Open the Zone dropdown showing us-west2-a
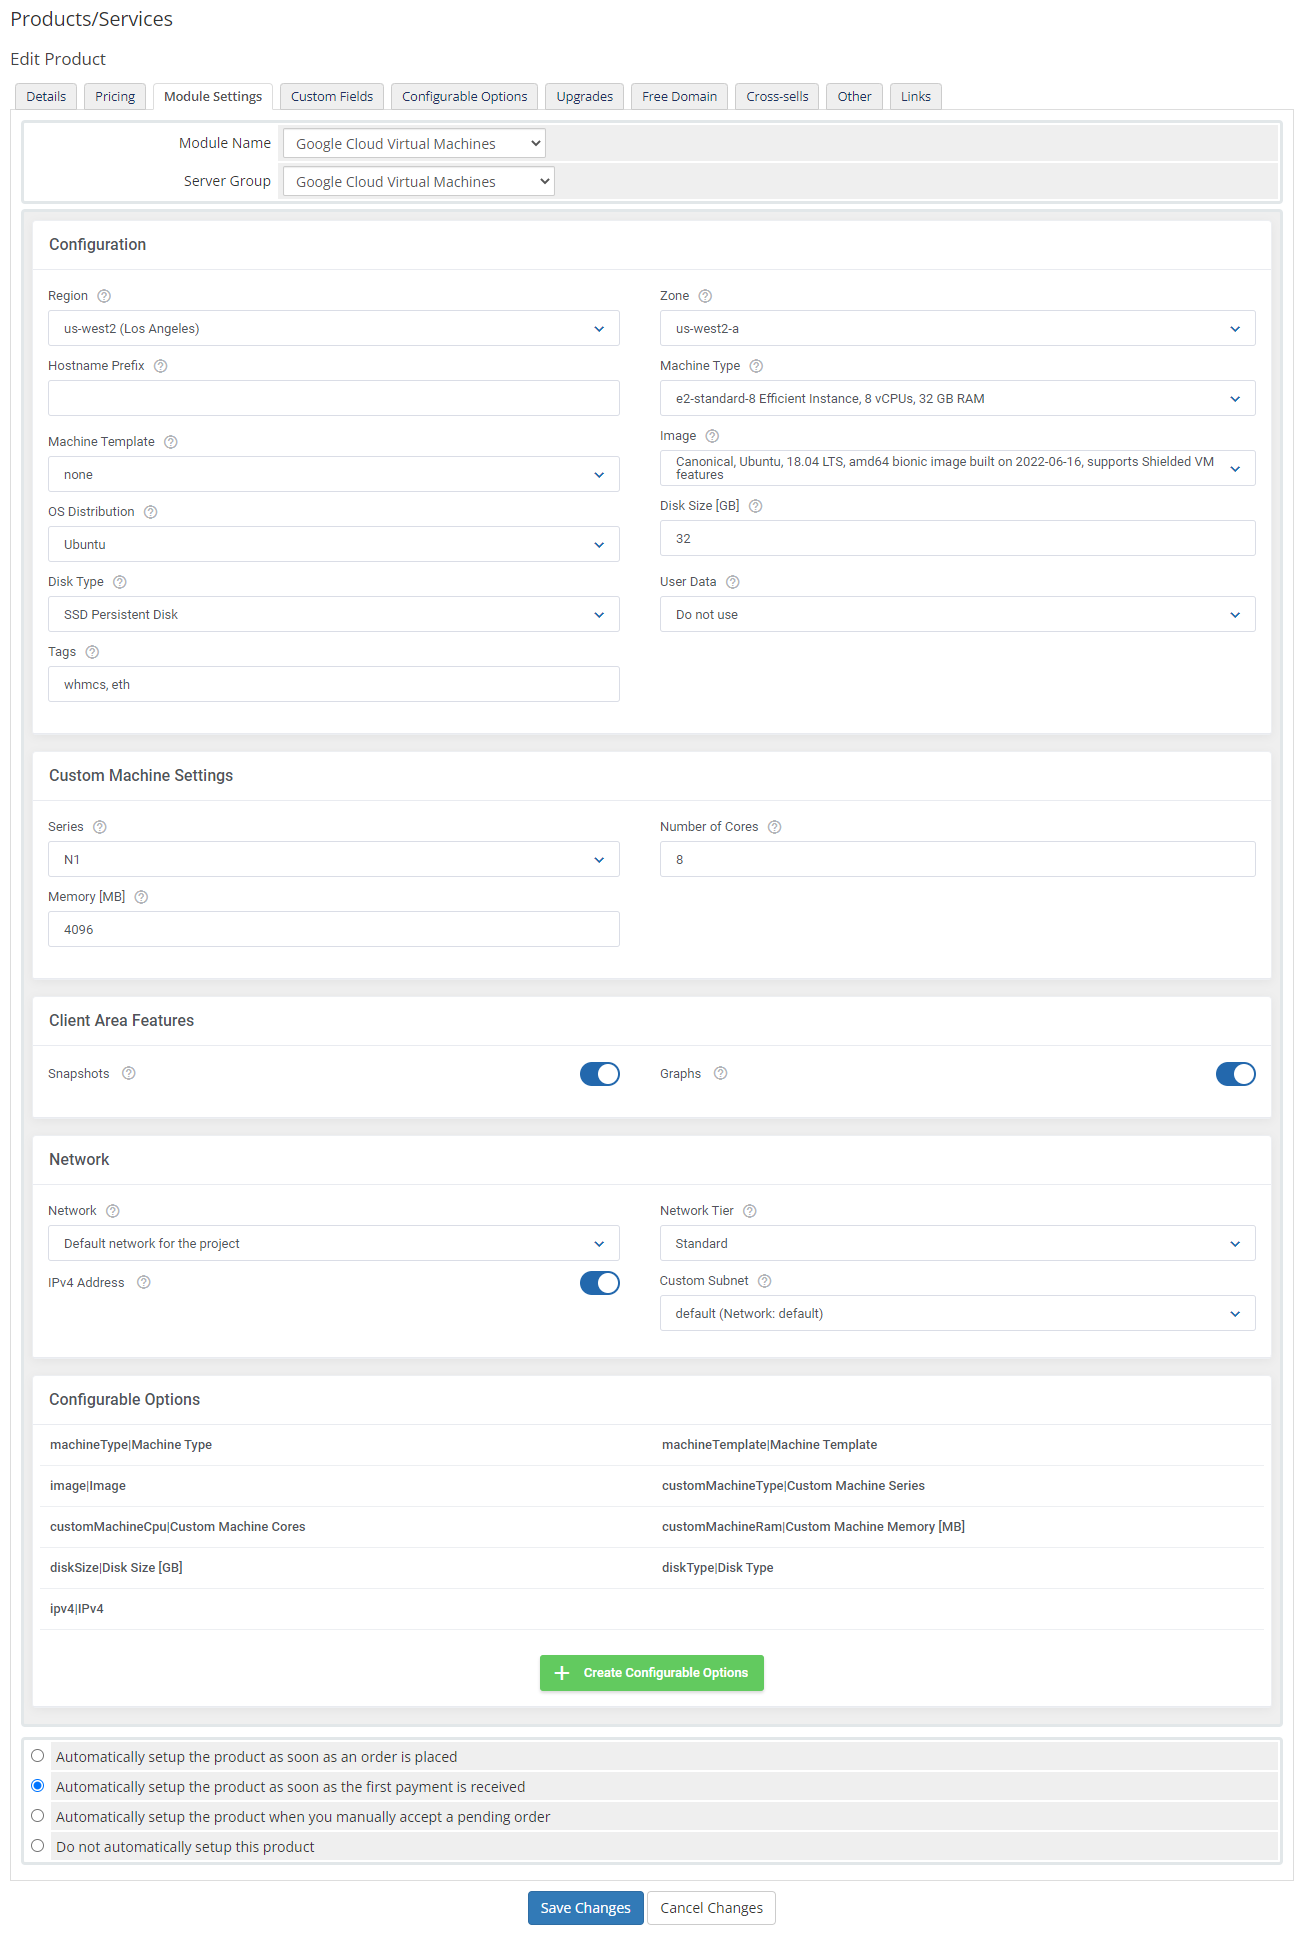This screenshot has width=1306, height=1936. pos(958,328)
